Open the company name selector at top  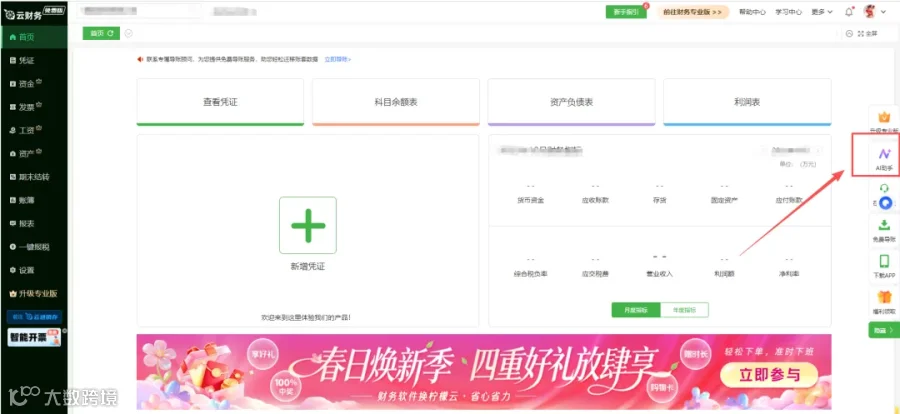coord(138,11)
